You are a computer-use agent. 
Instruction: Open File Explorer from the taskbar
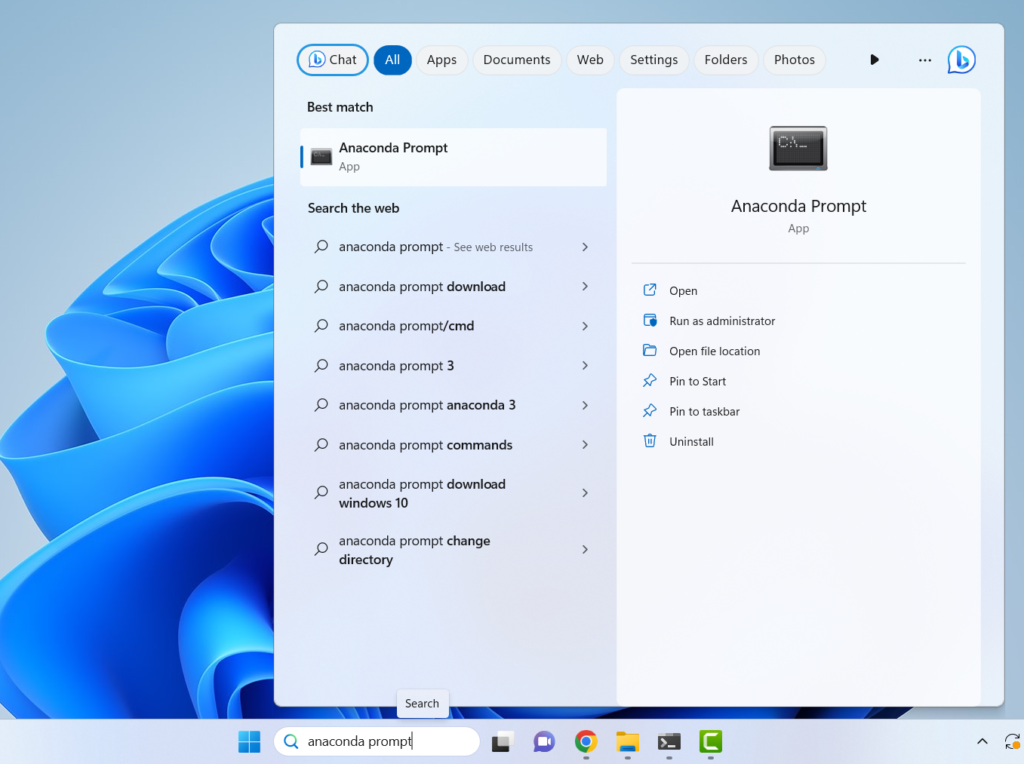point(628,741)
